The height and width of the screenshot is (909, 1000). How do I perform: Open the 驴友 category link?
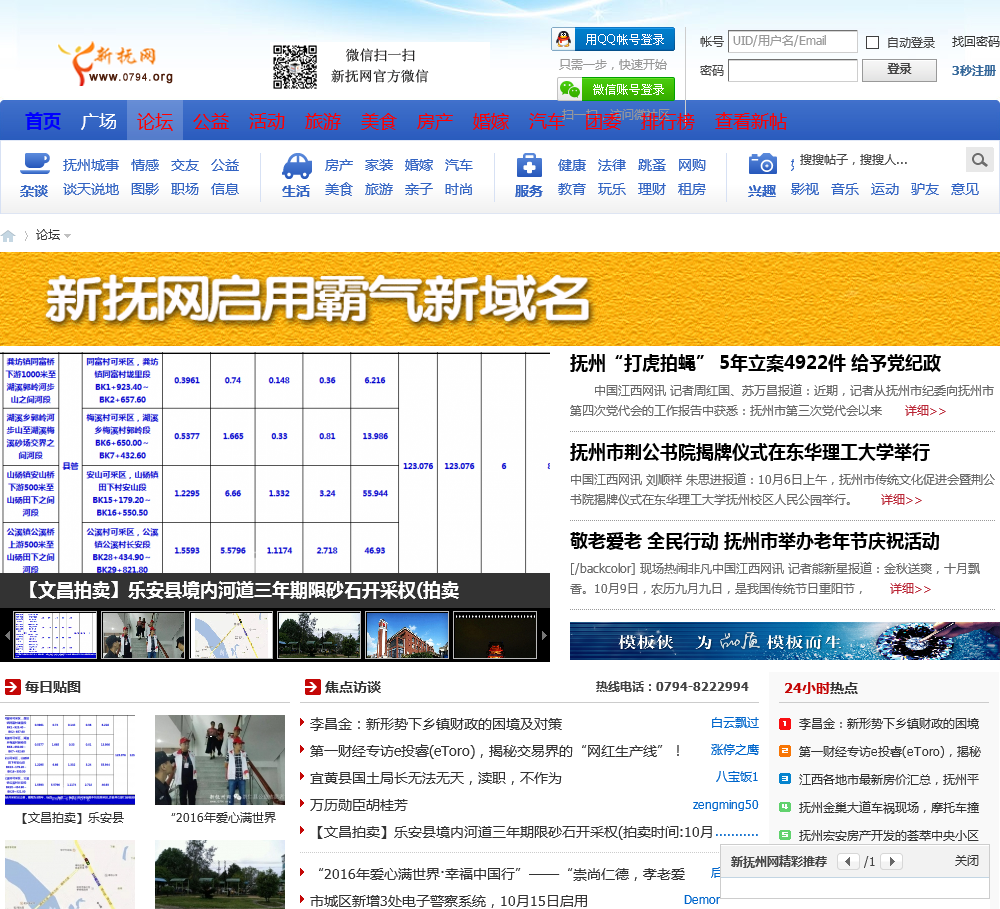tap(925, 189)
